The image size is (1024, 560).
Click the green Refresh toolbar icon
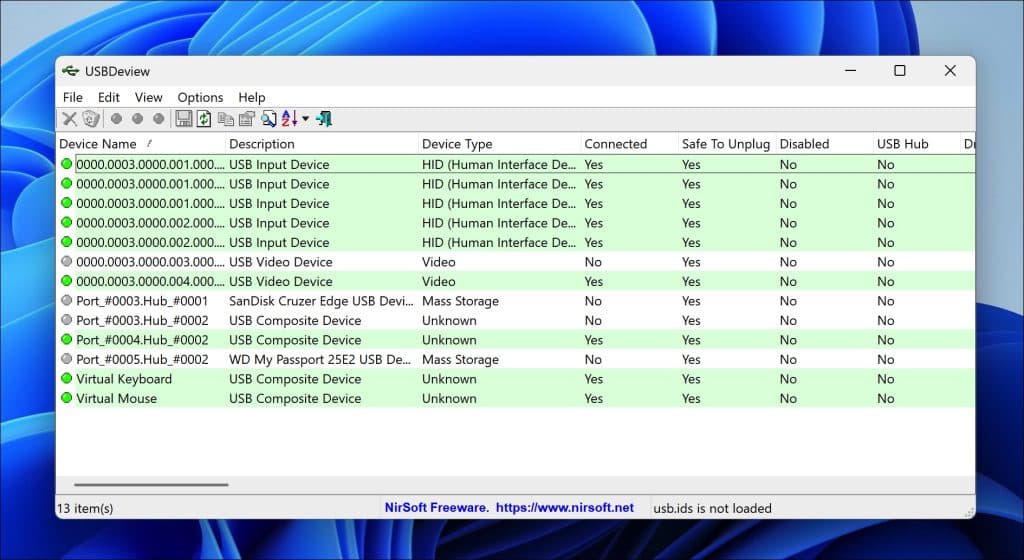click(x=204, y=119)
